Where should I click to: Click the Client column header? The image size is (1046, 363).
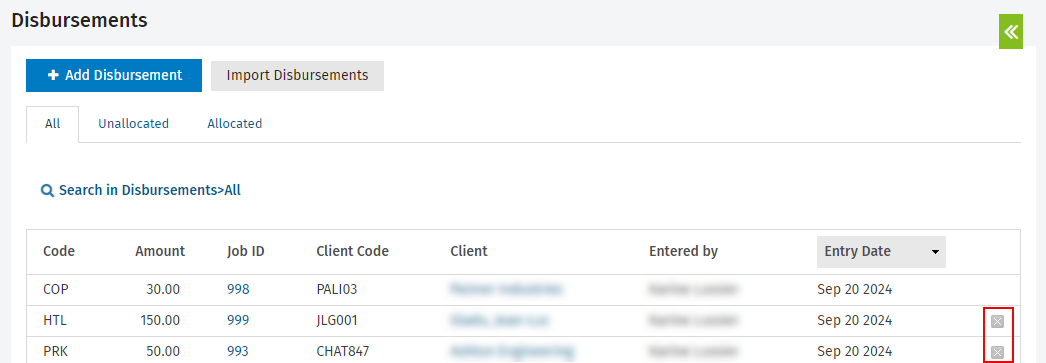[x=469, y=252]
